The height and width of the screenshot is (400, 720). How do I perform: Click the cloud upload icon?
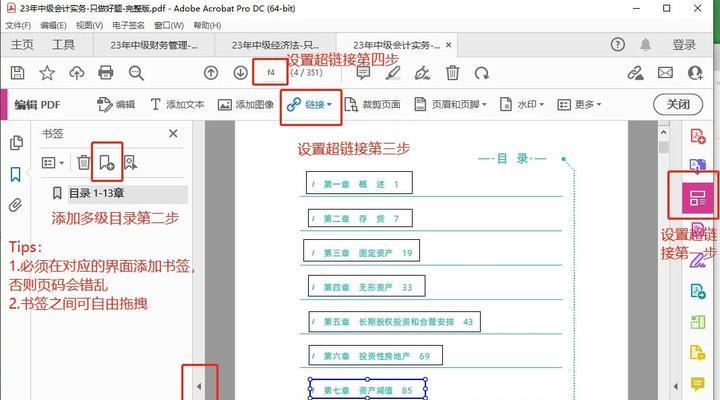(x=77, y=73)
